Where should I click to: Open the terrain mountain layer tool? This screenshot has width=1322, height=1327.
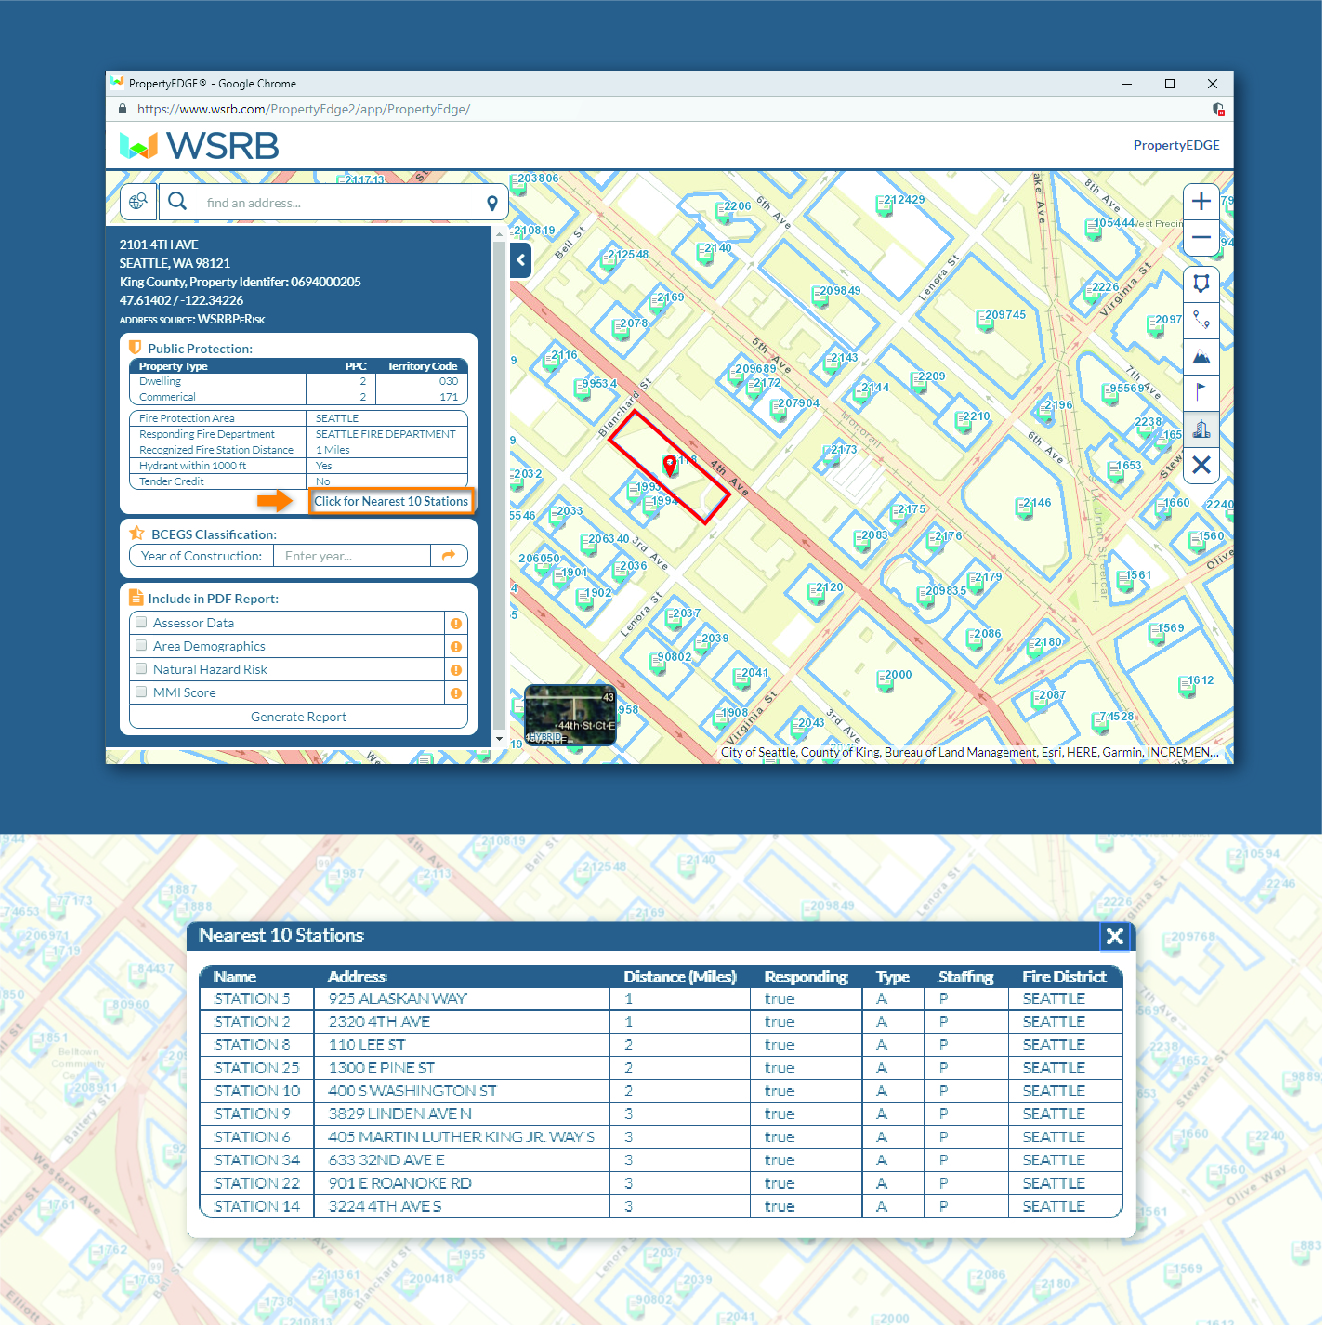pyautogui.click(x=1201, y=357)
